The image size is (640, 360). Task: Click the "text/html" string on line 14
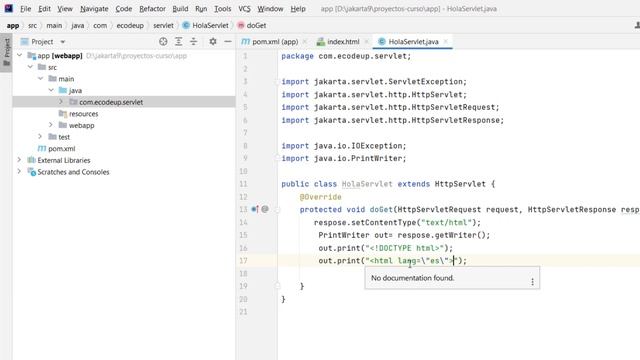pyautogui.click(x=447, y=222)
